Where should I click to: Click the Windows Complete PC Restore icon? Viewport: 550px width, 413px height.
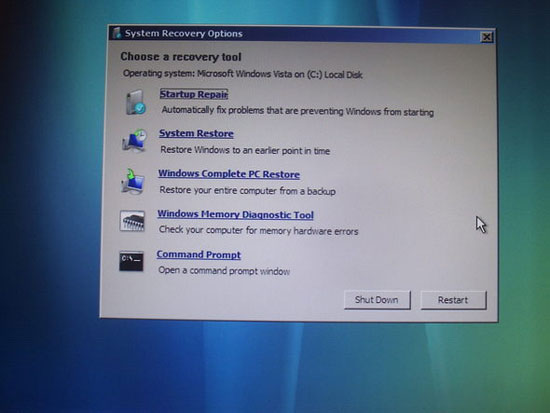133,181
